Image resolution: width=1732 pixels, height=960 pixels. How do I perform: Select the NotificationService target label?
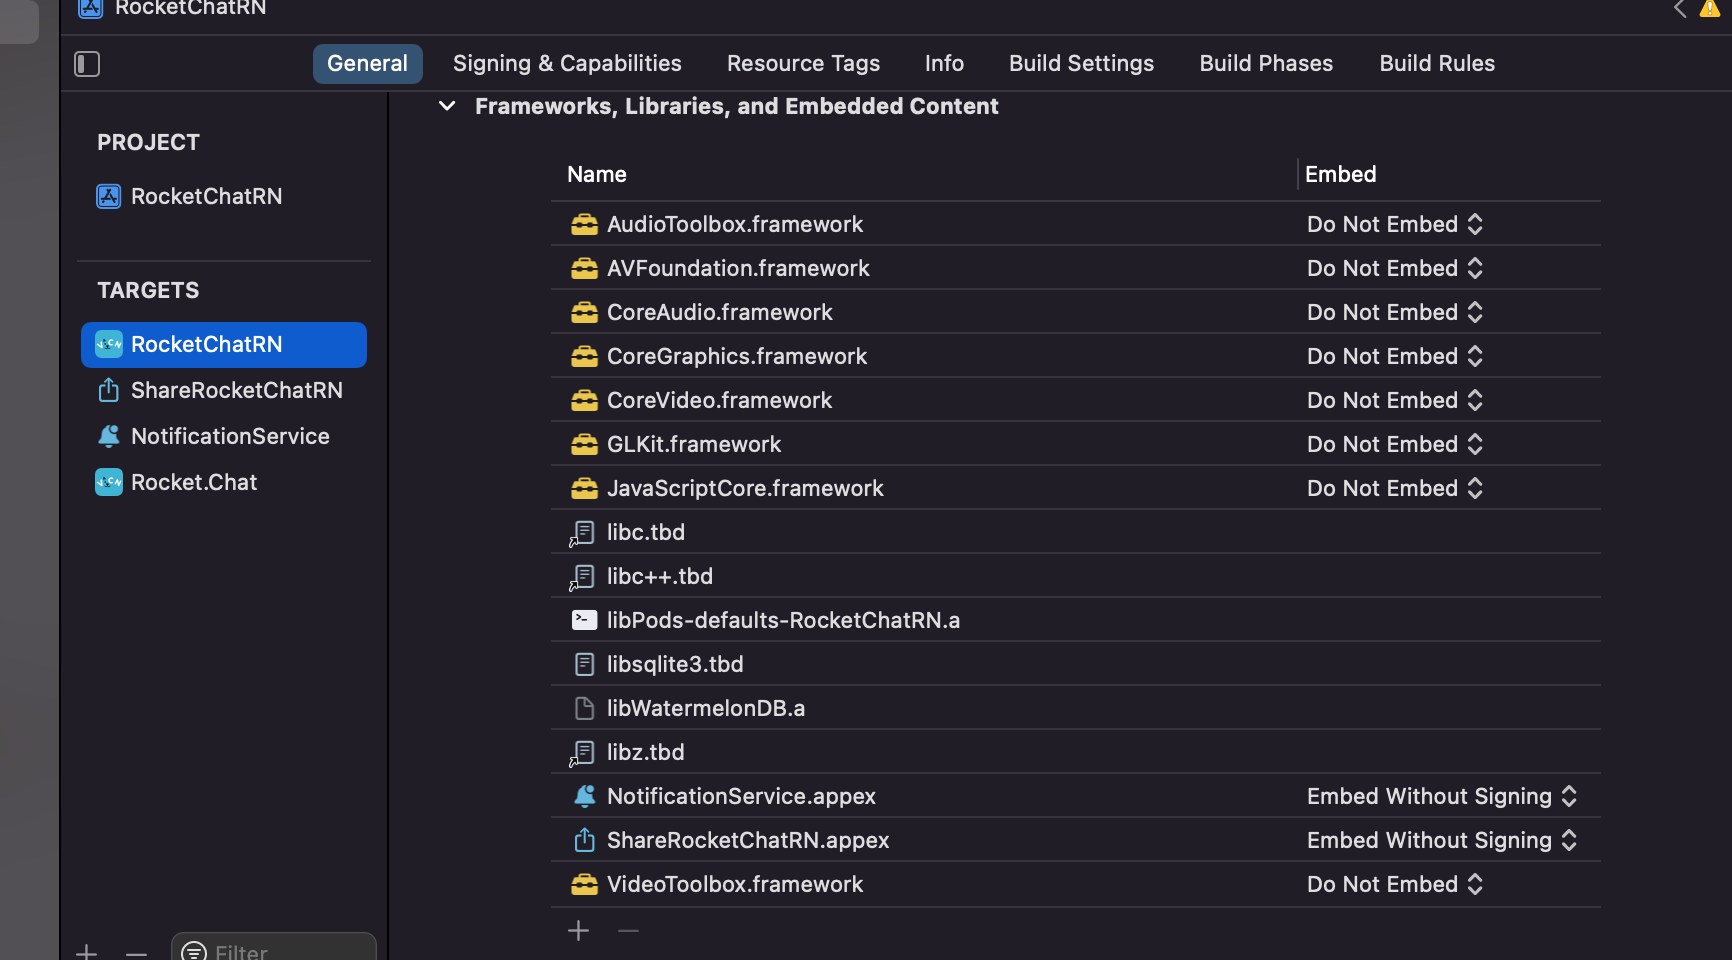coord(230,436)
